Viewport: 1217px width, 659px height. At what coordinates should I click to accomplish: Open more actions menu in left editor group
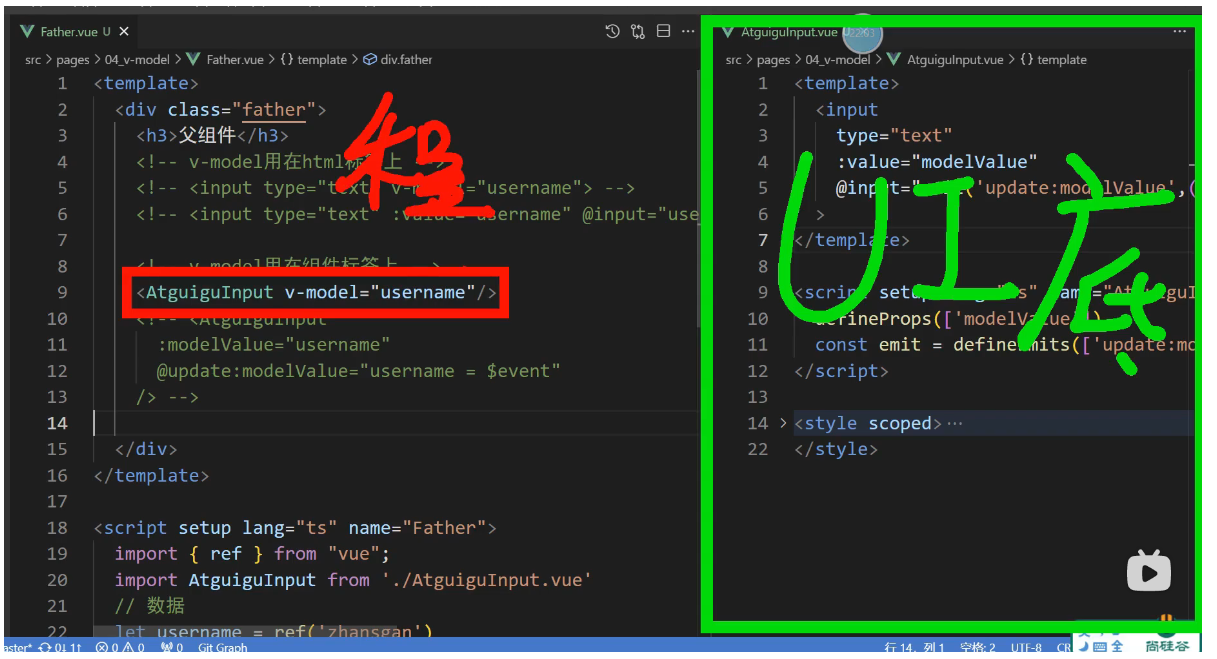coord(688,32)
